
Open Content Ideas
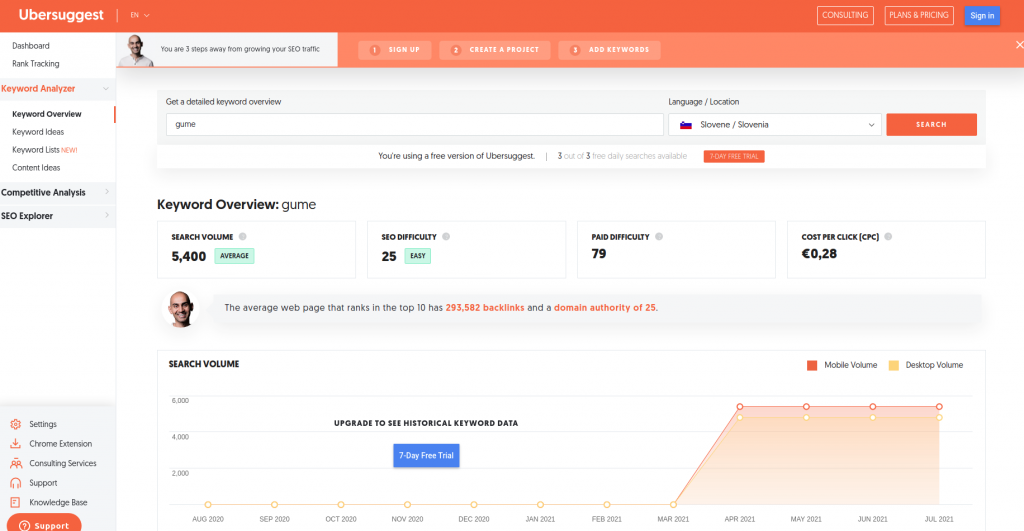pos(36,168)
